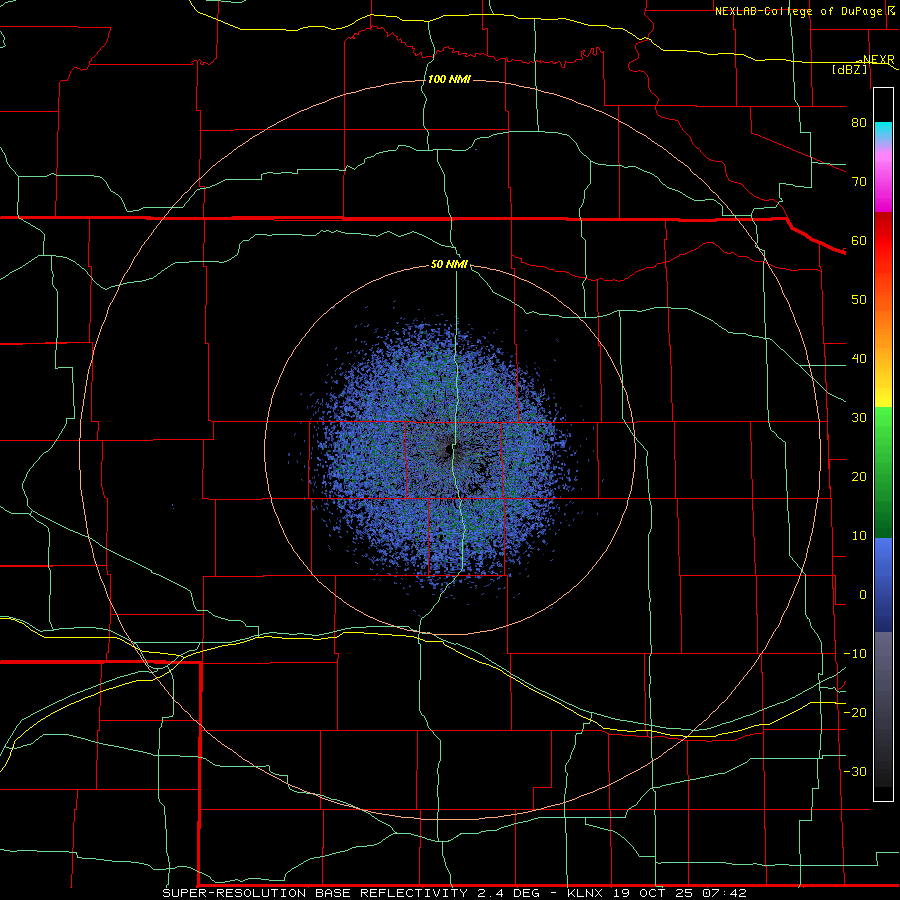This screenshot has width=900, height=900.
Task: Click the yellow 30-35 dBZ band of color bar
Action: [x=883, y=395]
